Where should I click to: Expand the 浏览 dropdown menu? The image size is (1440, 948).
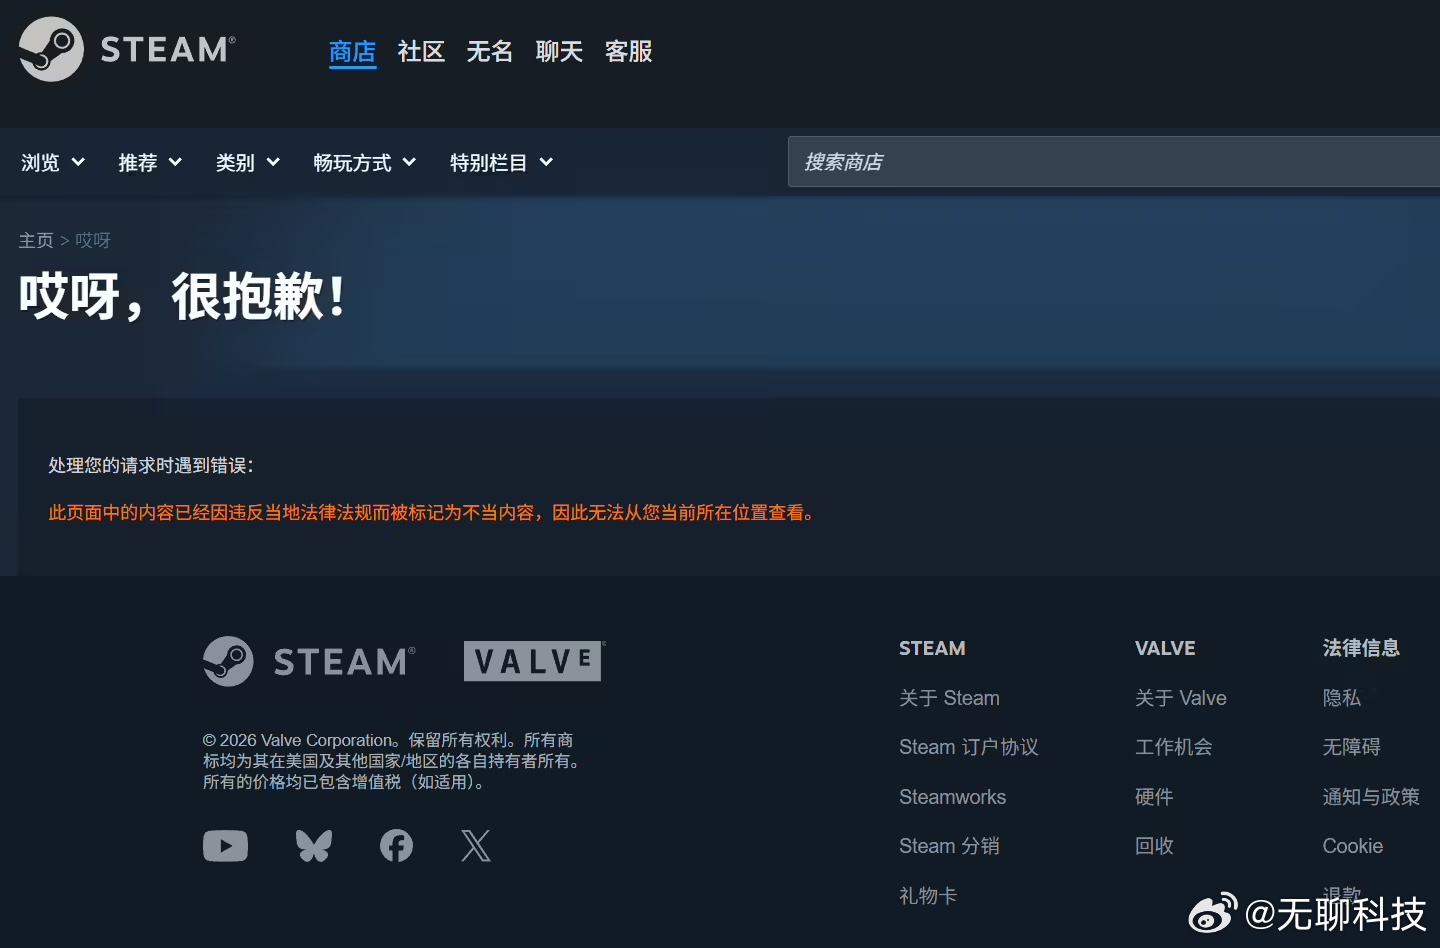point(53,162)
